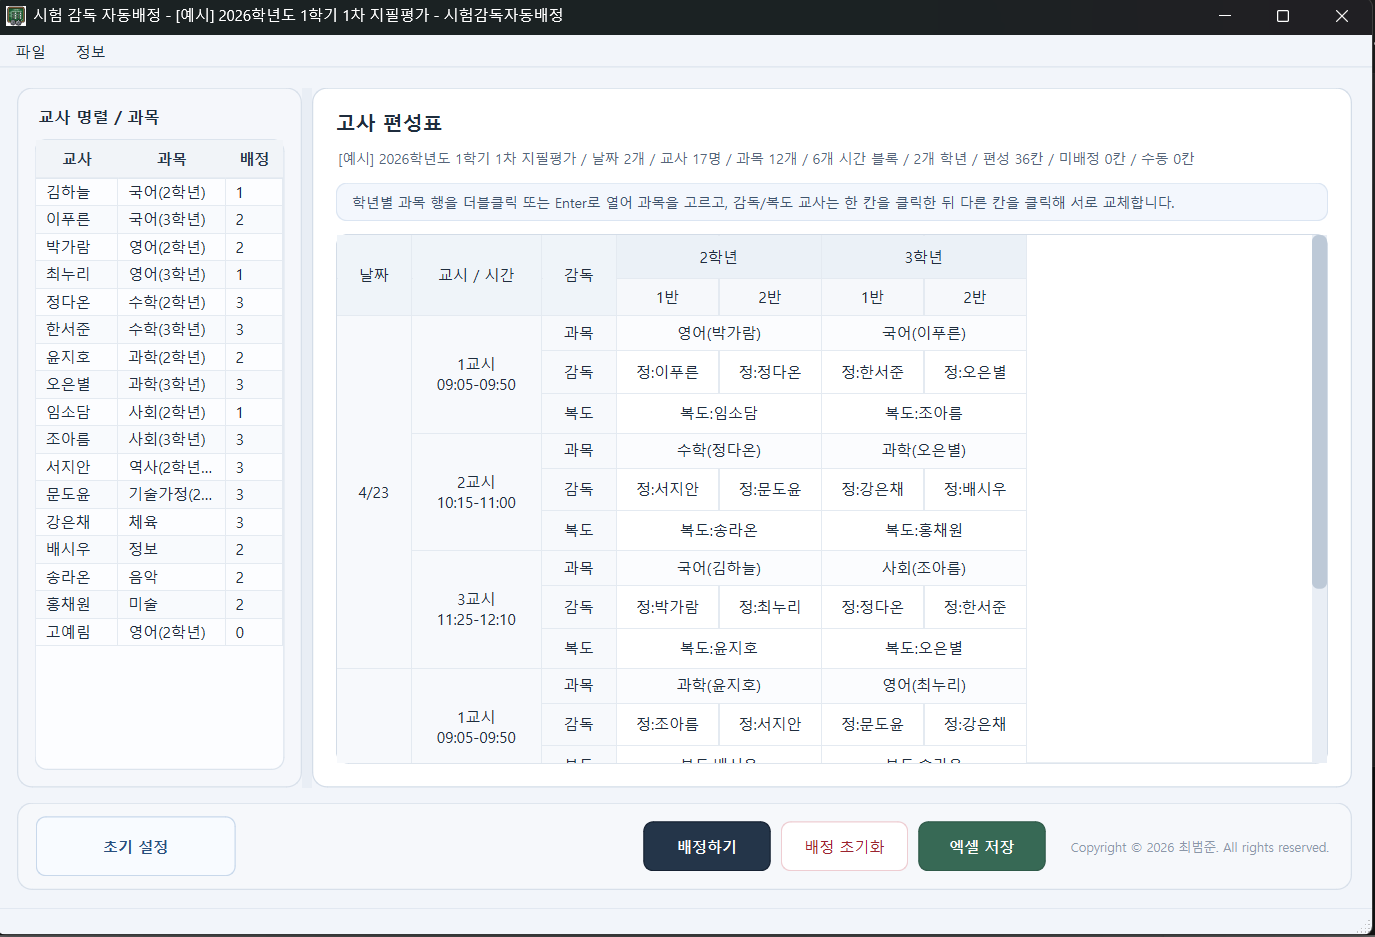Select subject cell 영어(최누리)
This screenshot has width=1375, height=937.
924,685
